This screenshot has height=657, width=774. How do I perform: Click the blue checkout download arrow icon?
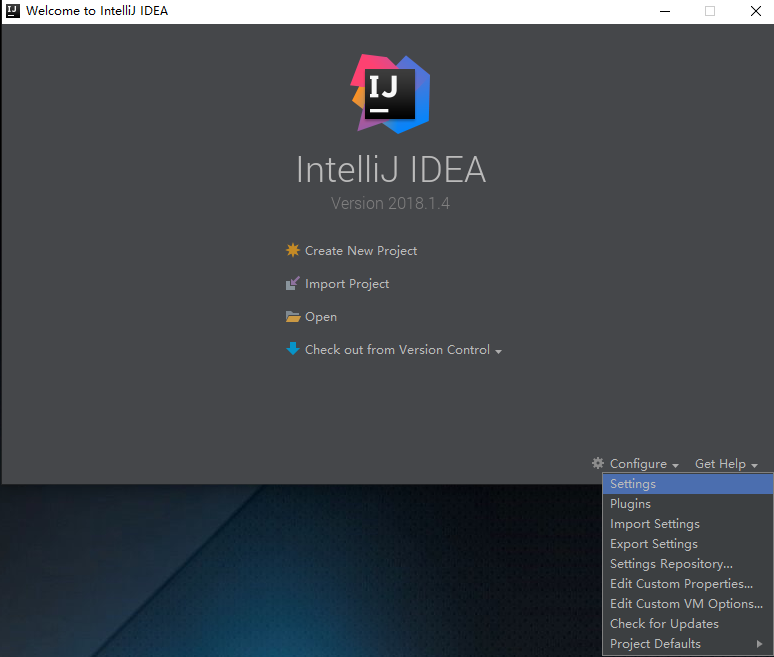pos(293,349)
